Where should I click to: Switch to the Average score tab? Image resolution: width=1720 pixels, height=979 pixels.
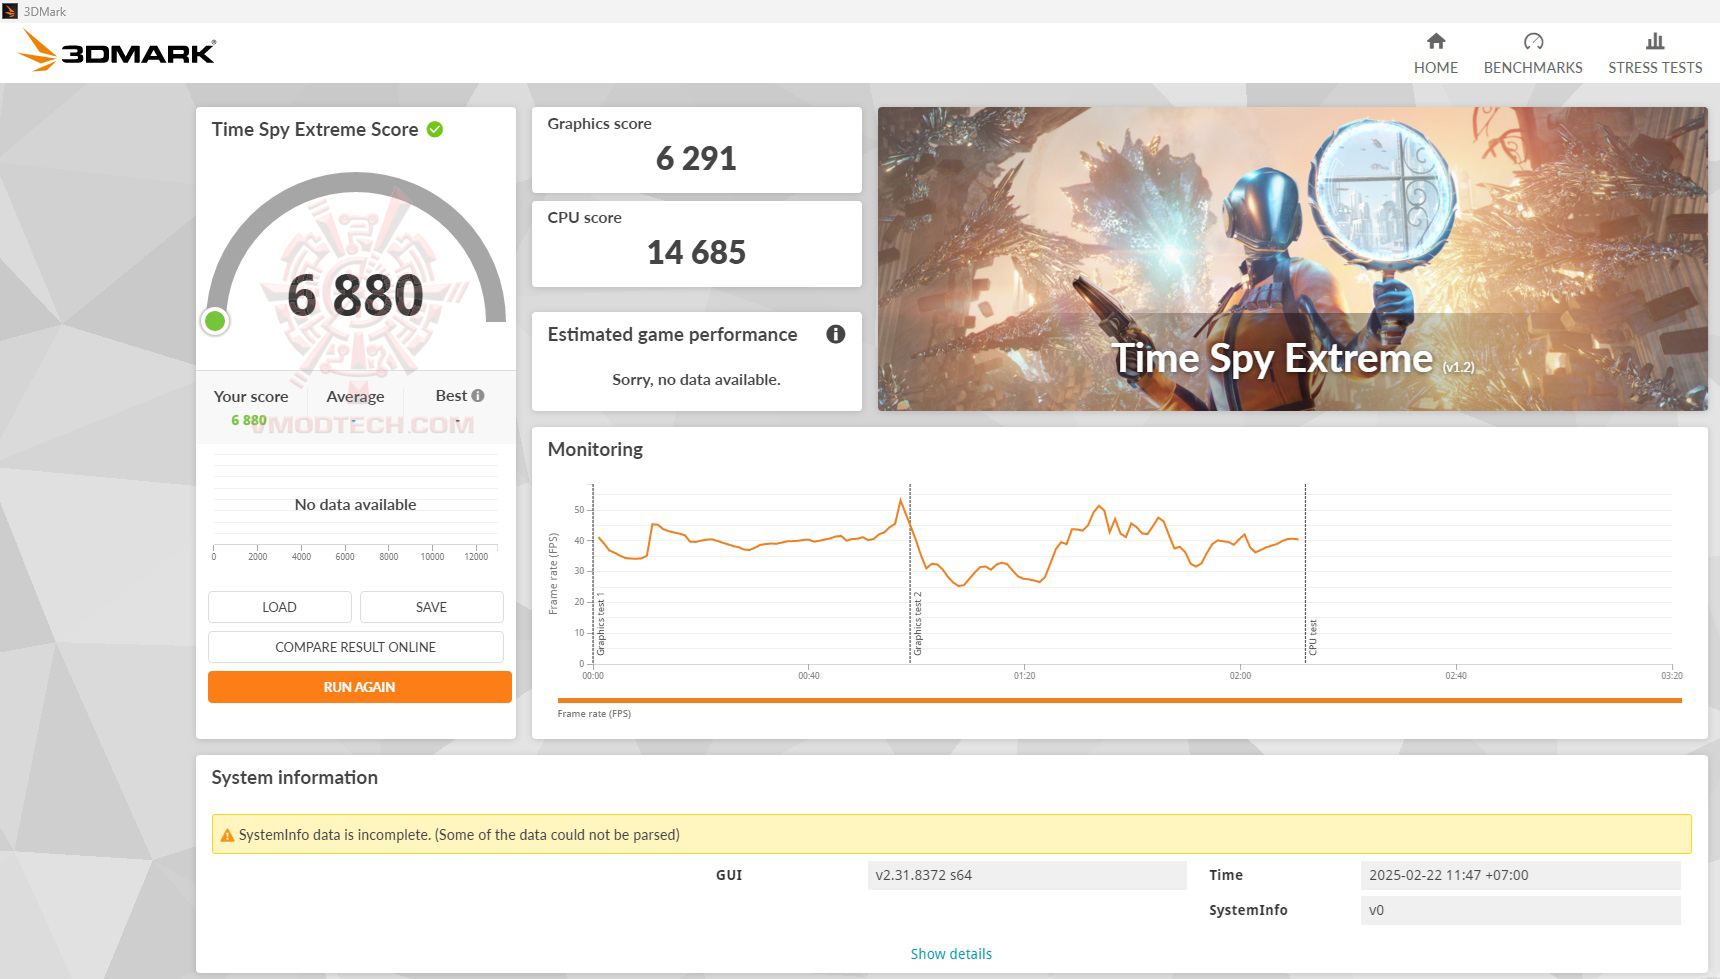(355, 396)
